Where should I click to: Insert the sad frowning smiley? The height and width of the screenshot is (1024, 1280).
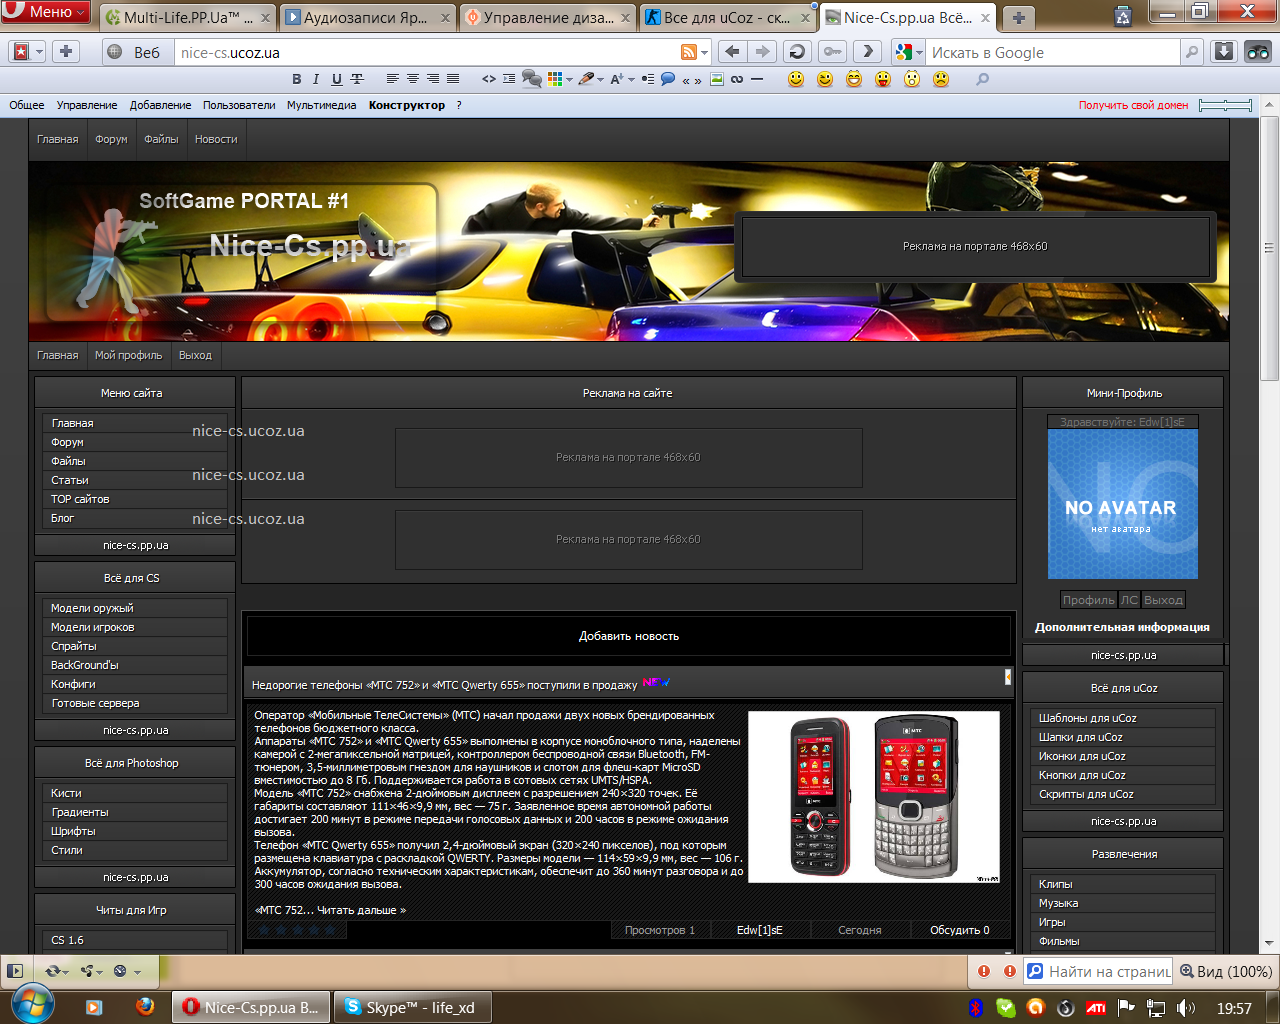pos(941,79)
